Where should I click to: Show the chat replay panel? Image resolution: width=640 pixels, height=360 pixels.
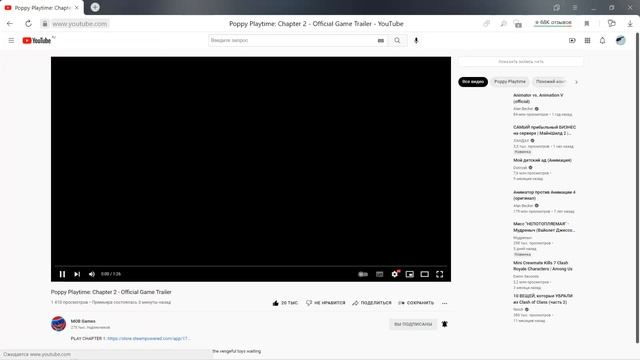(x=521, y=62)
